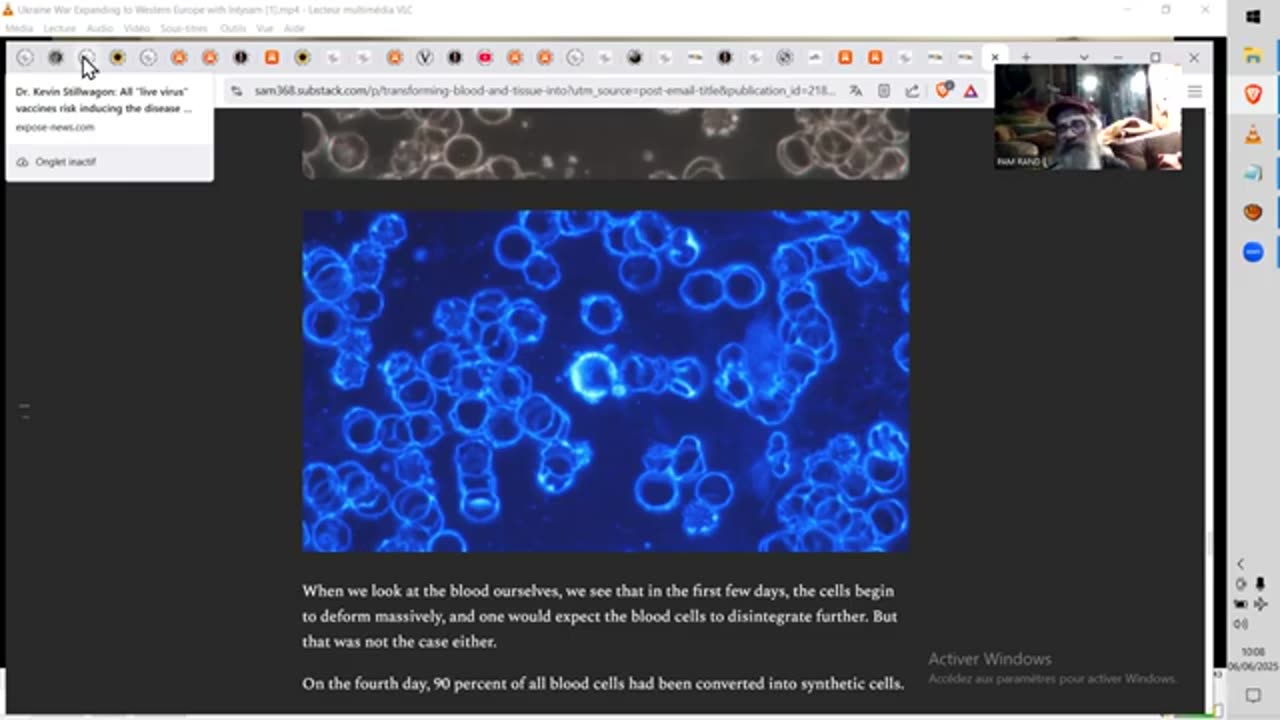Open the VLC Vue menu
Screen dimensions: 1280x720
pyautogui.click(x=265, y=29)
